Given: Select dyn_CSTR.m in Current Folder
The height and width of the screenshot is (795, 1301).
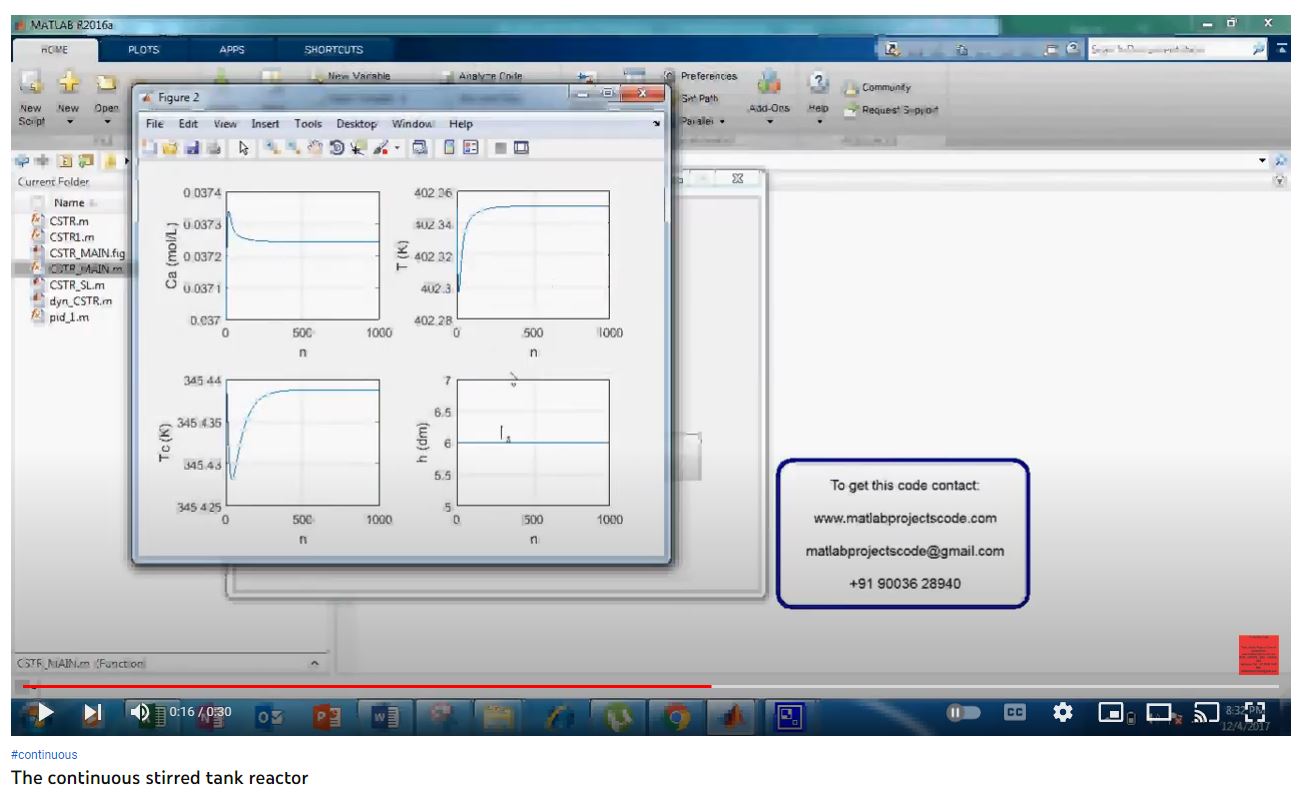Looking at the screenshot, I should pos(80,301).
